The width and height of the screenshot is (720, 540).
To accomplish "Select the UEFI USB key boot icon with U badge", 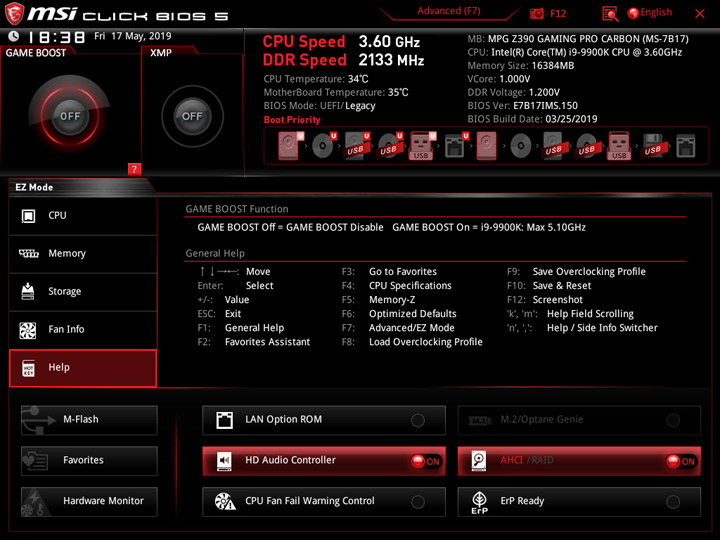I will click(x=422, y=146).
